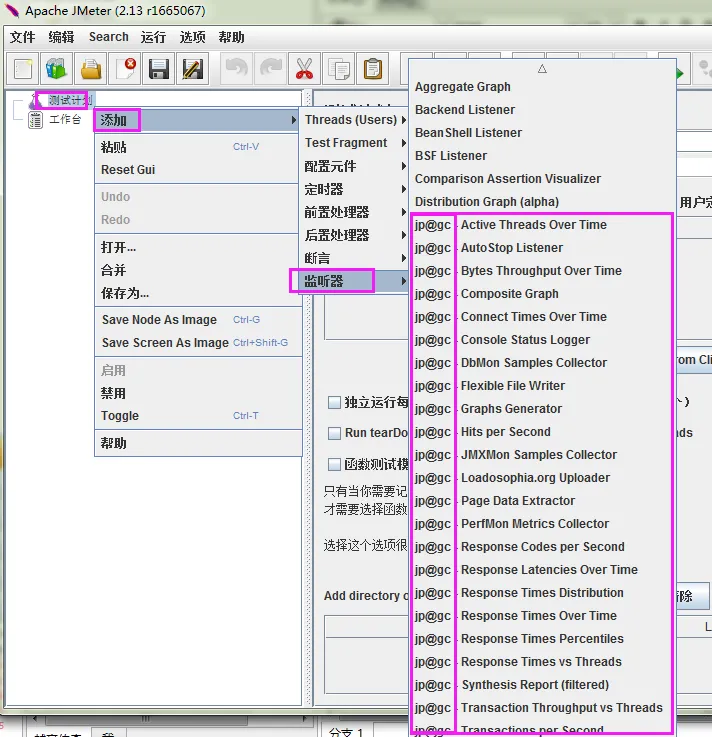712x737 pixels.
Task: Expand the 配置元件 submenu
Action: (x=354, y=166)
